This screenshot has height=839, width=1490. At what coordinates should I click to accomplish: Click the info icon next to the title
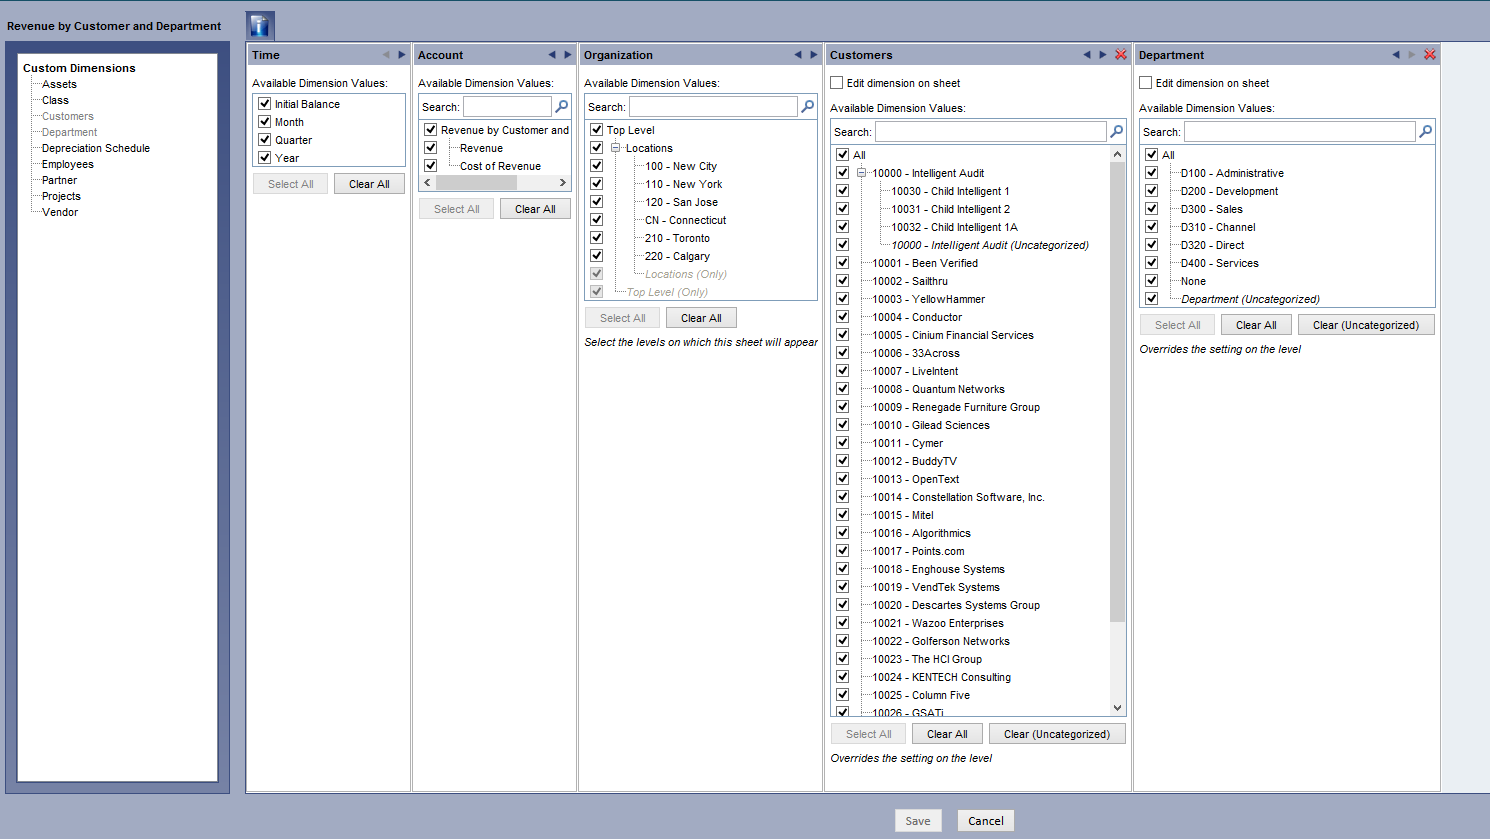(x=260, y=26)
